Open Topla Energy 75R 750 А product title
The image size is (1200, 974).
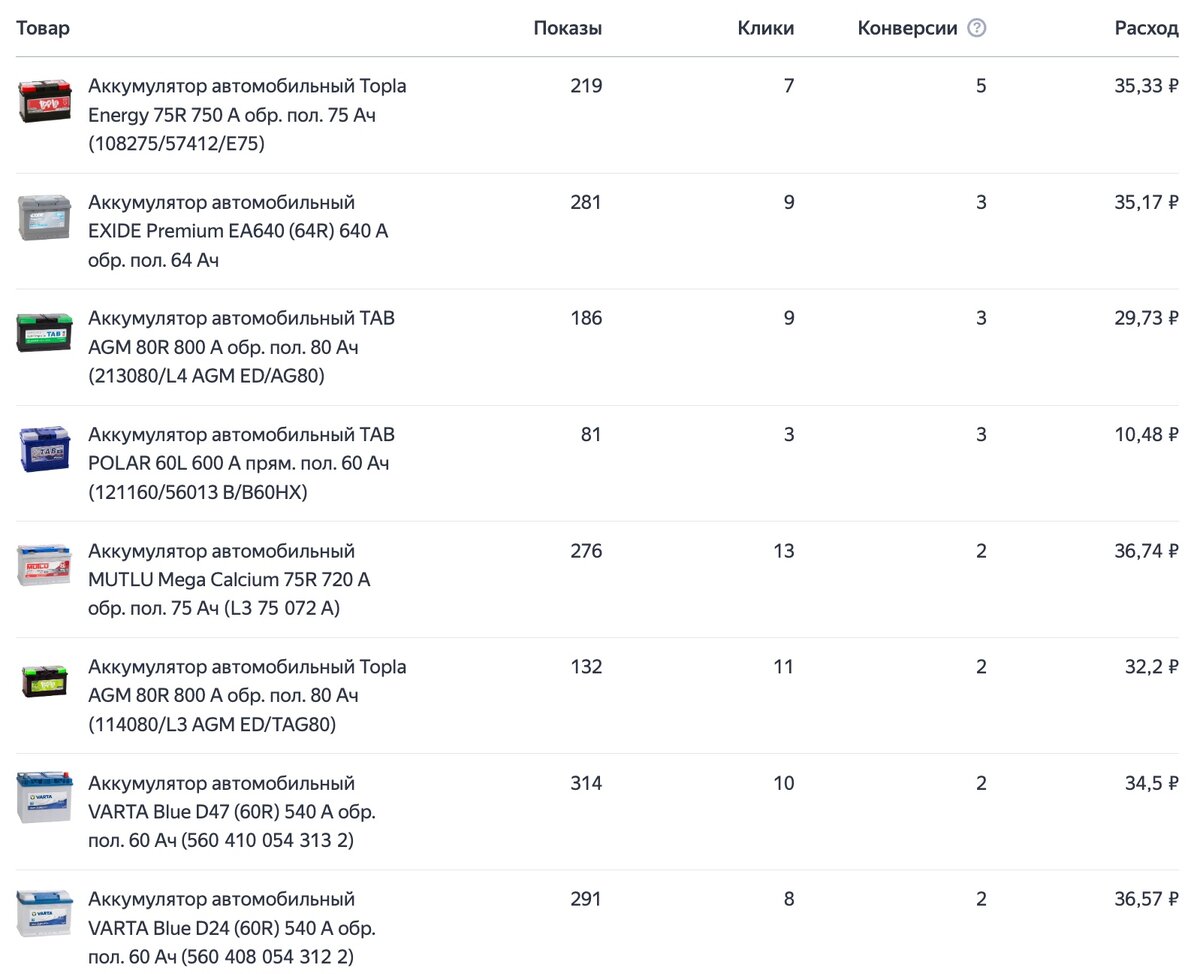247,115
